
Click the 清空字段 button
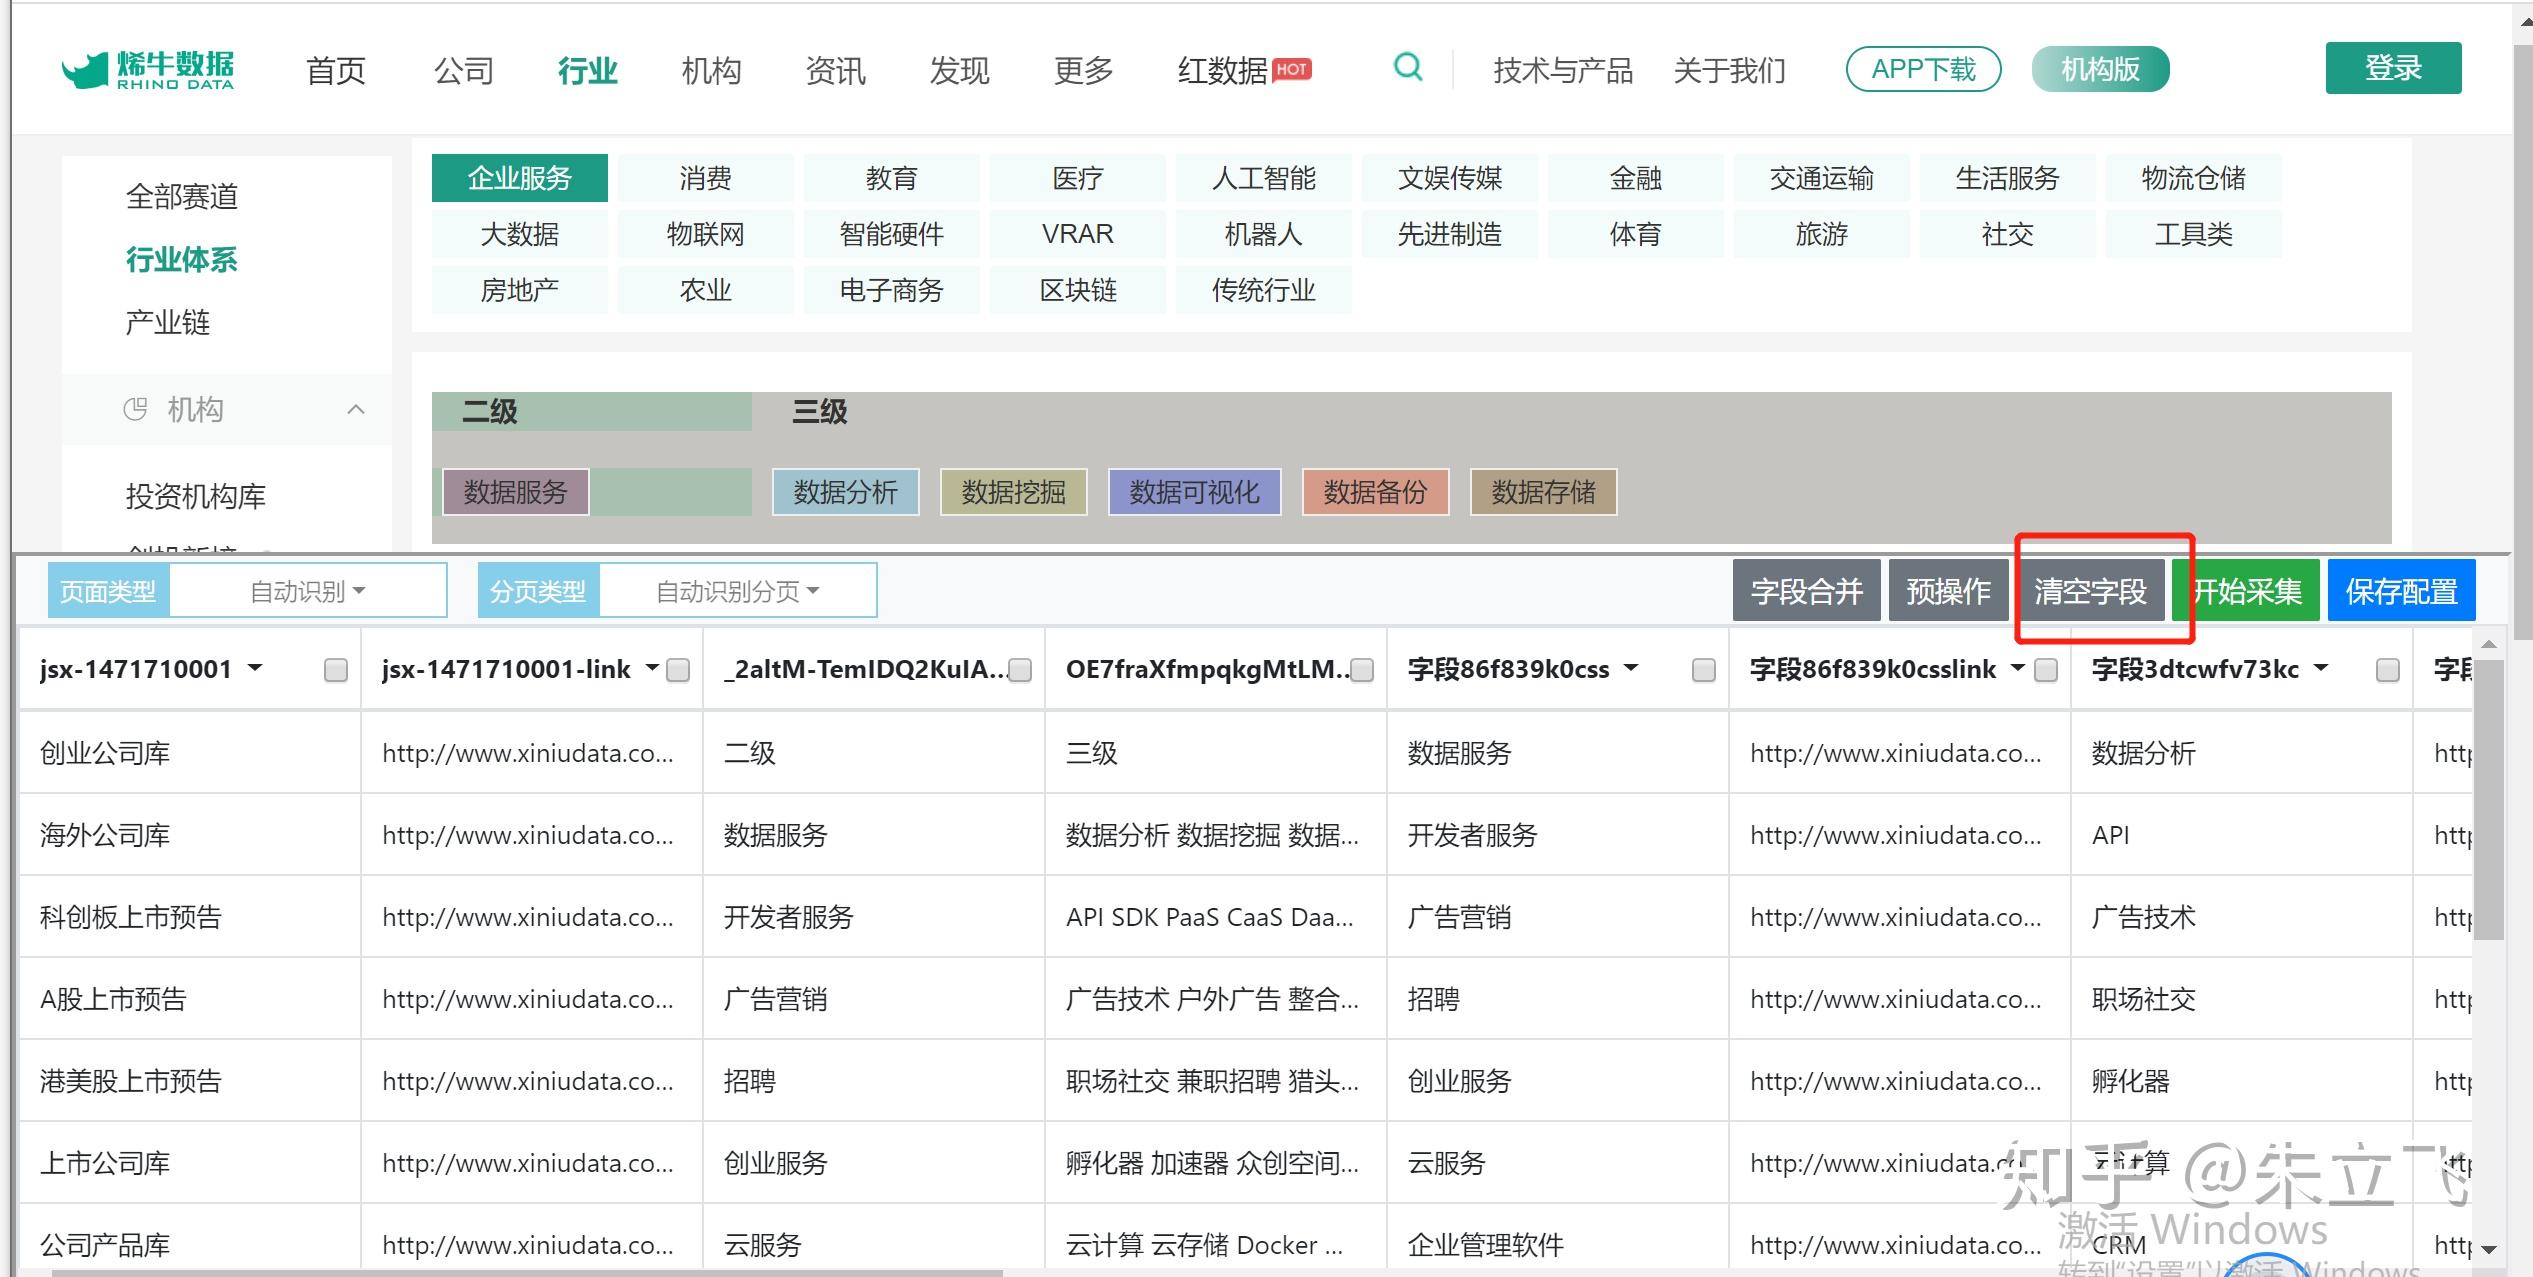click(2090, 591)
